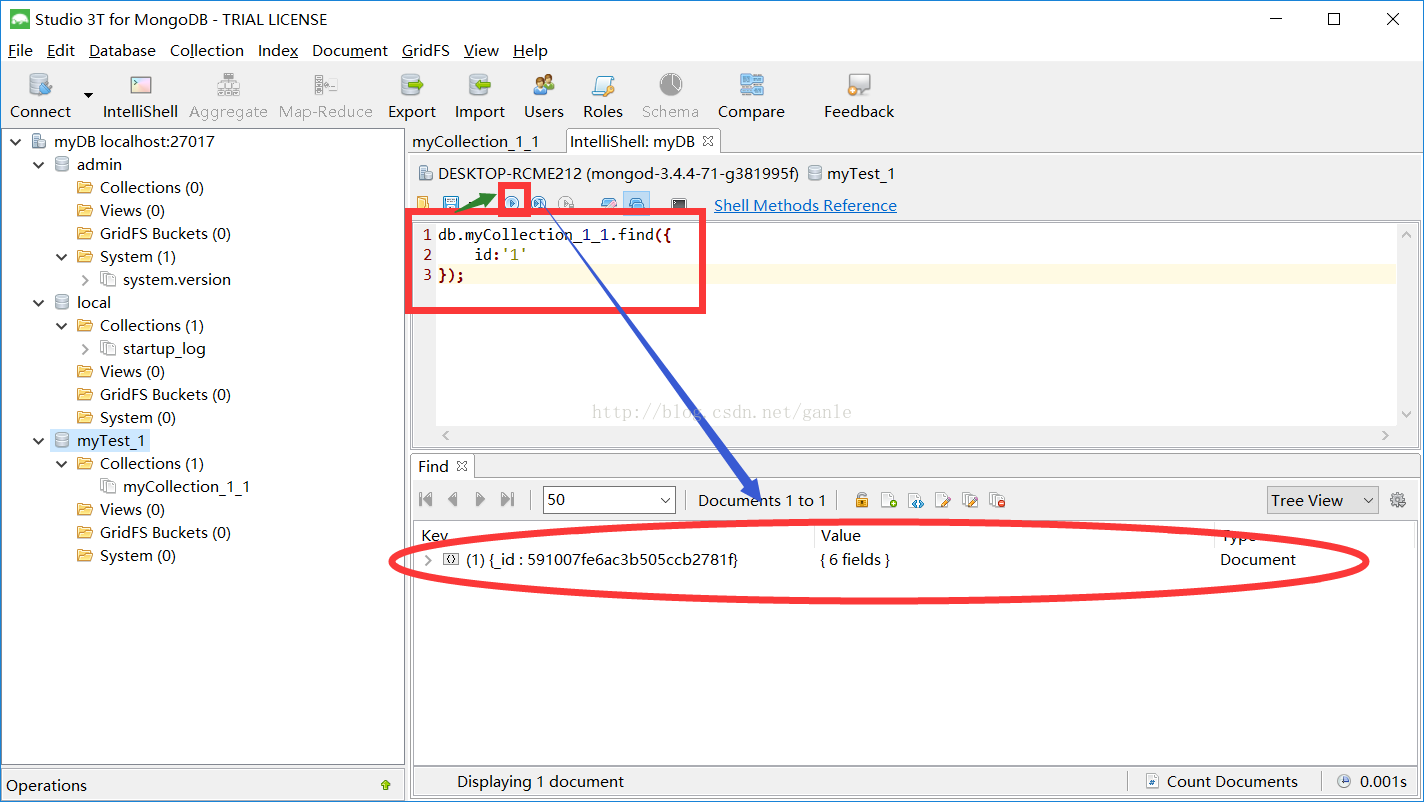Collapse the myDB localhost:27017 node

(x=15, y=142)
